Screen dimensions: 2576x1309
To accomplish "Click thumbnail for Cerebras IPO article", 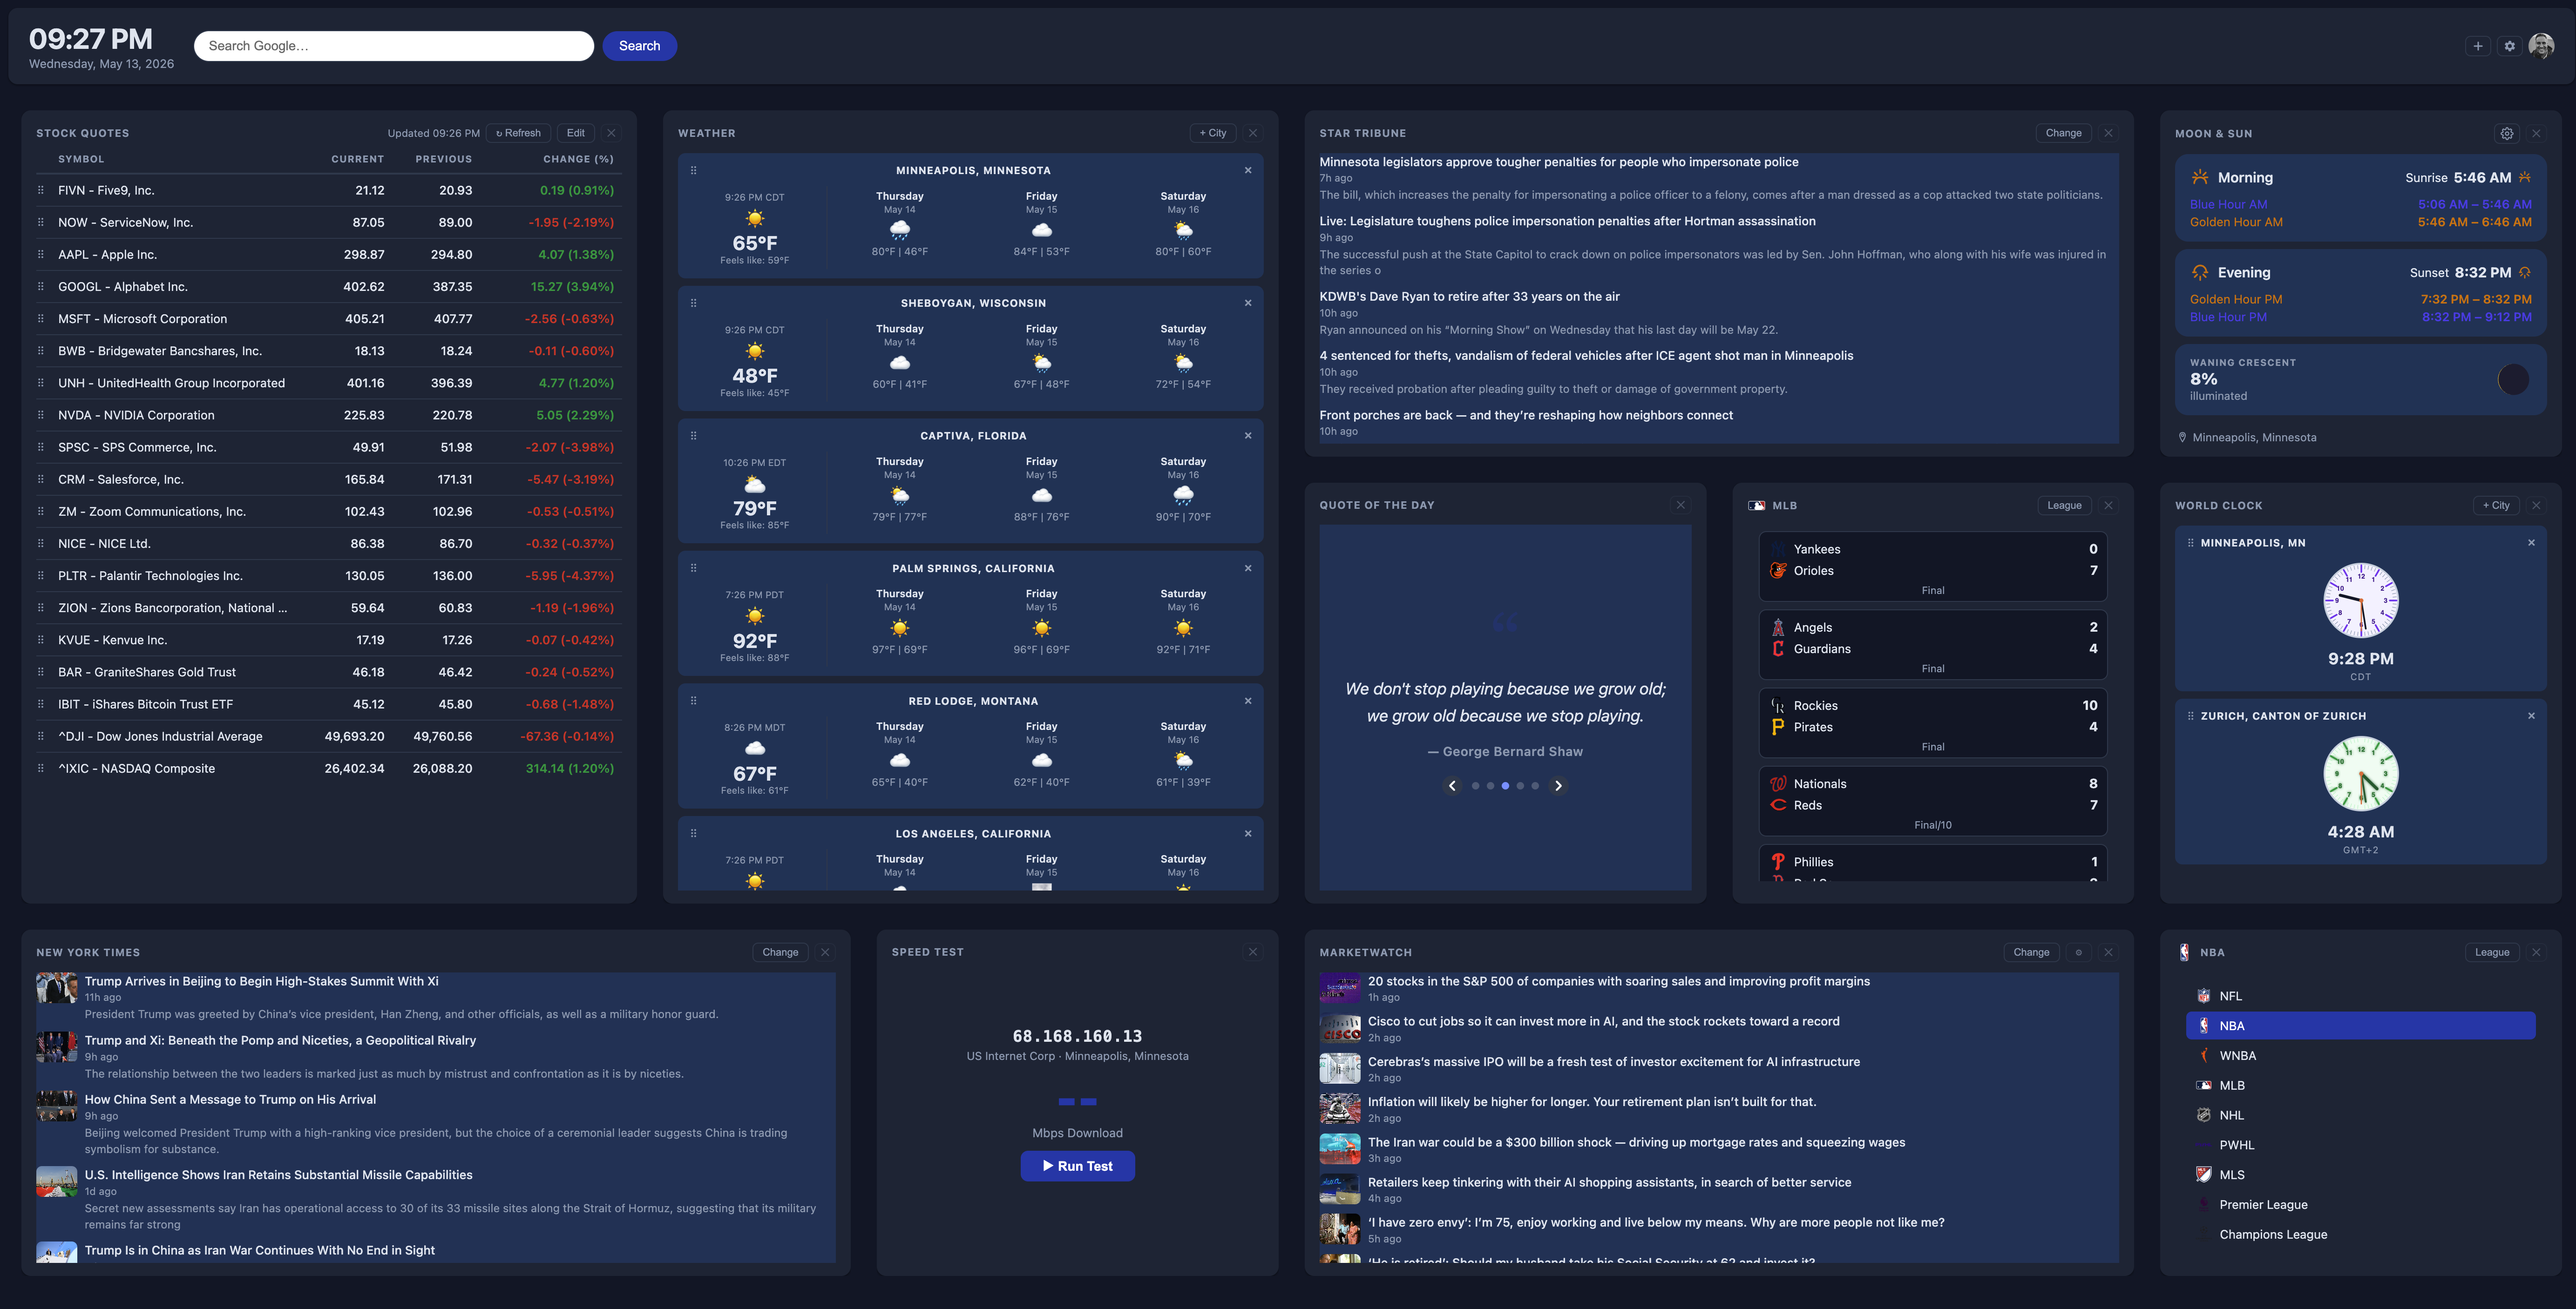I will (x=1339, y=1069).
